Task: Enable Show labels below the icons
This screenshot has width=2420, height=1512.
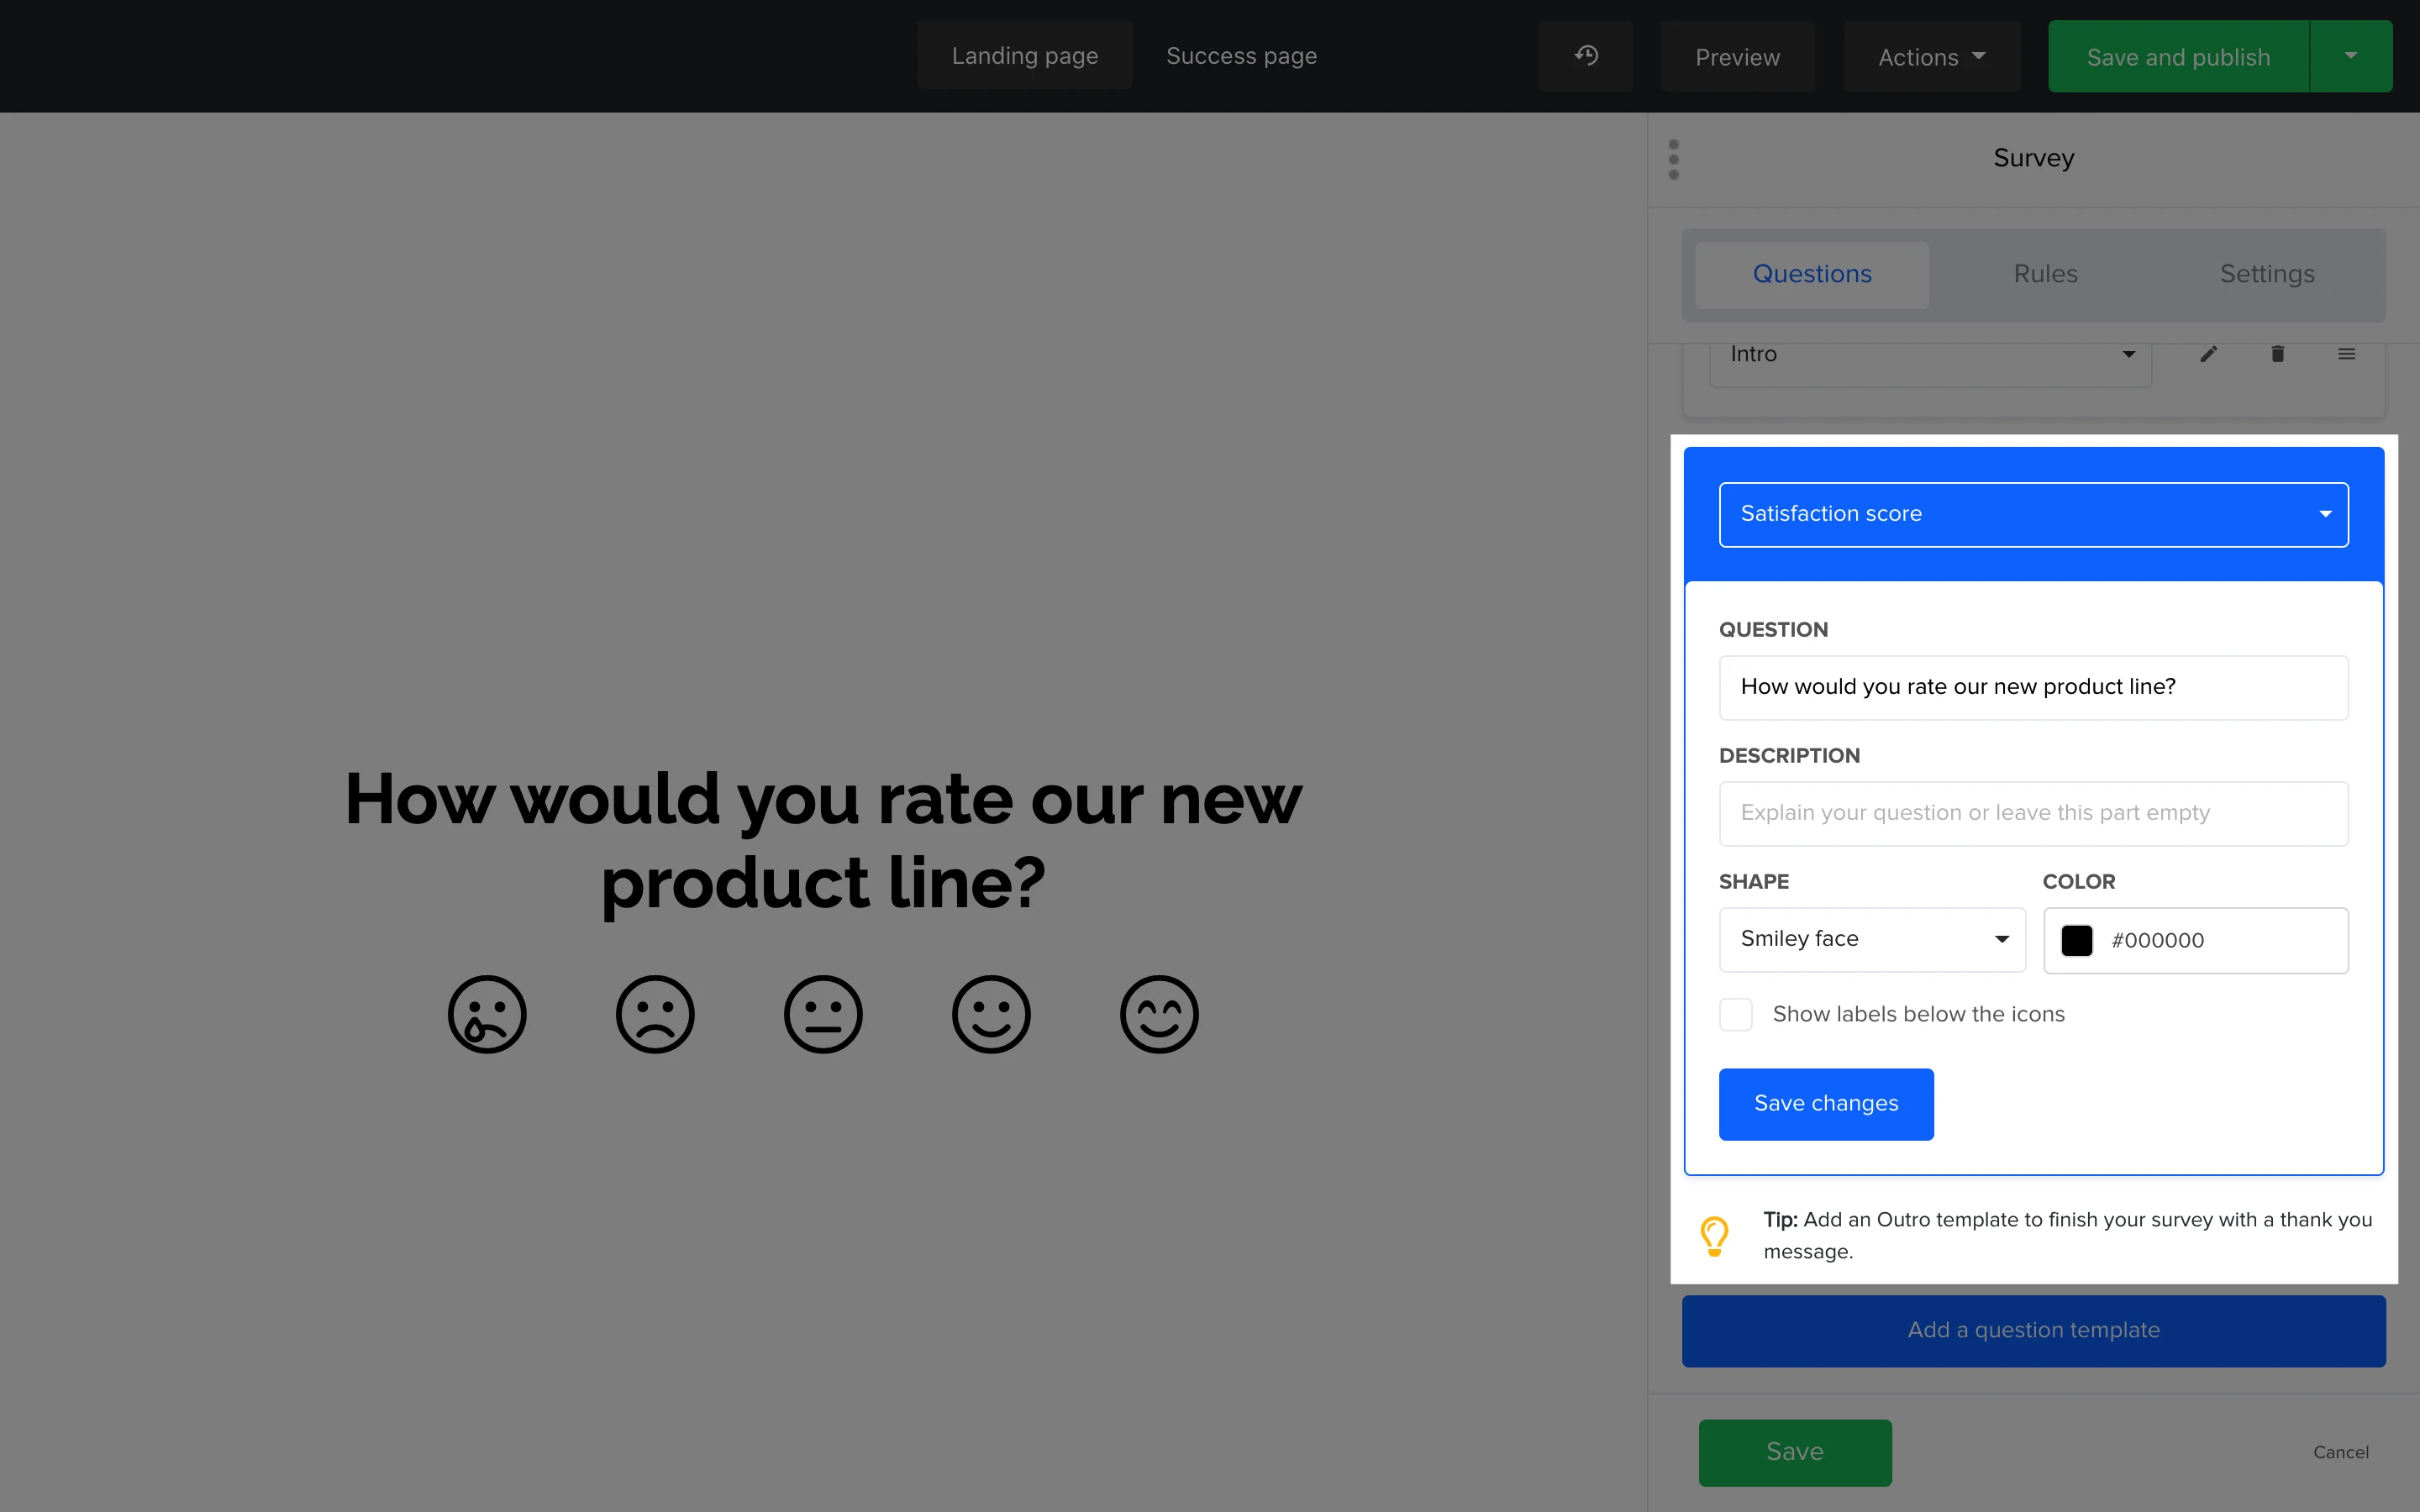Action: (x=1736, y=1014)
